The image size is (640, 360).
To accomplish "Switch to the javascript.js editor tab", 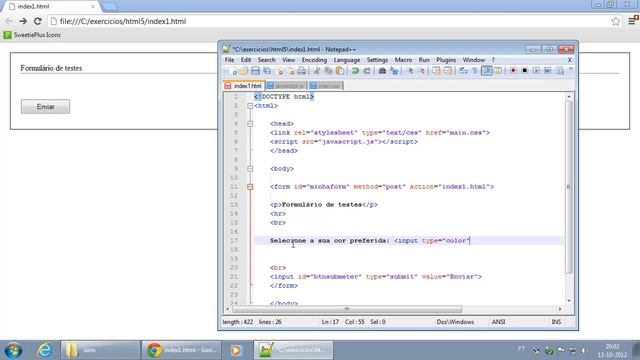I will point(286,86).
